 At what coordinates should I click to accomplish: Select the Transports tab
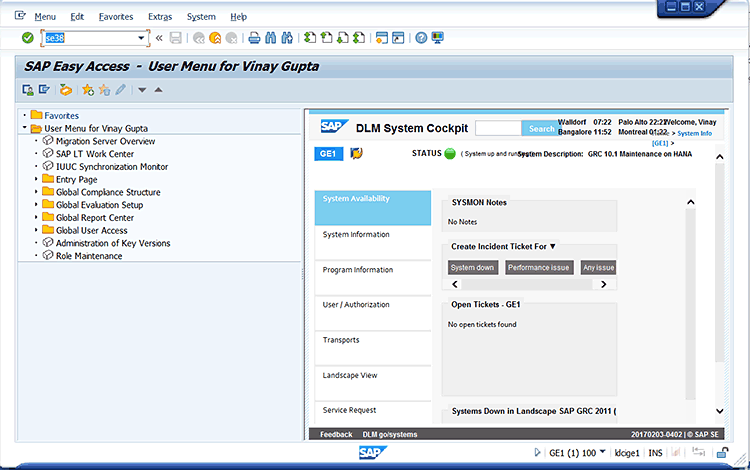coord(373,349)
